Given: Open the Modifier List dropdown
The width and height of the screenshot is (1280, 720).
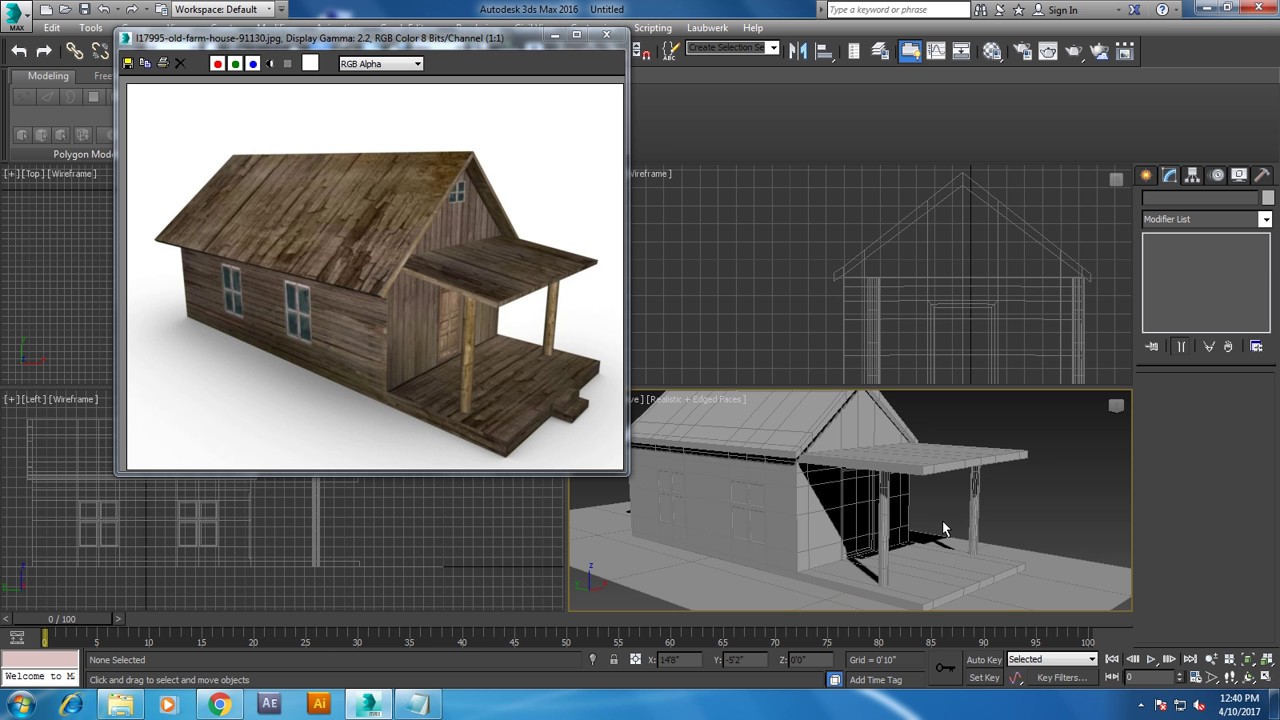Looking at the screenshot, I should (1206, 219).
